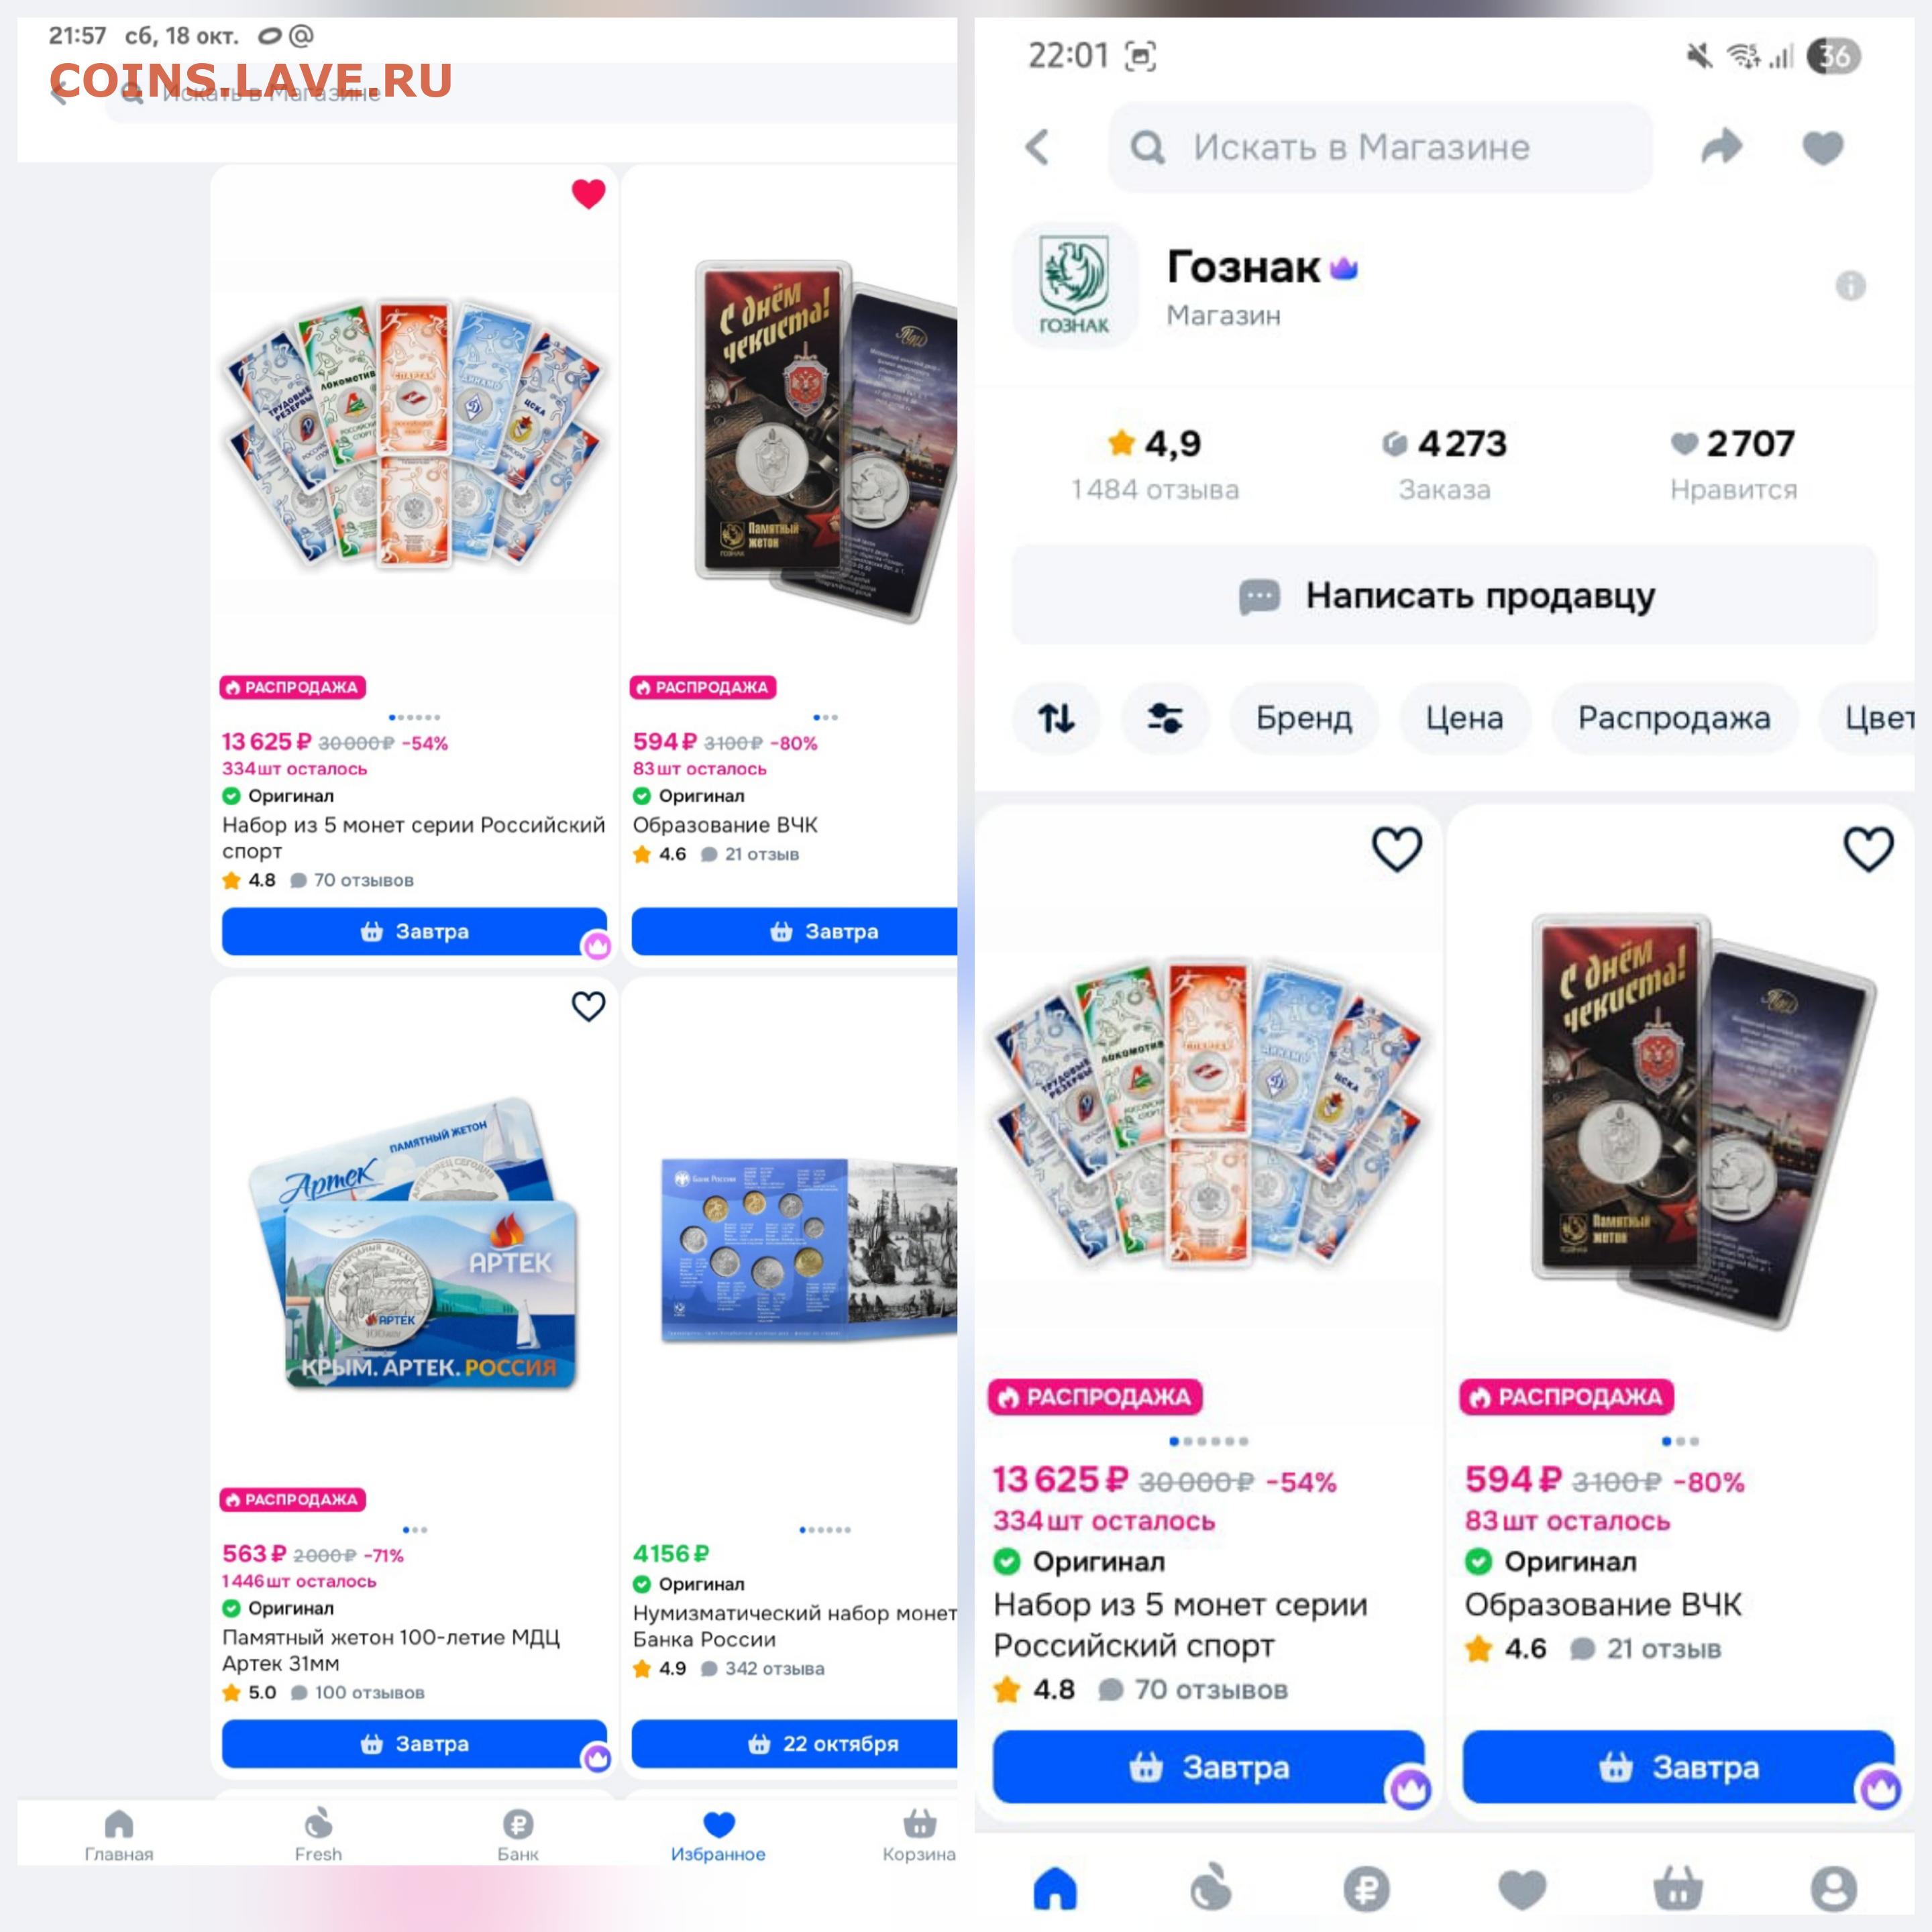The width and height of the screenshot is (1932, 1932).
Task: Tap Написать продавцу button
Action: tap(1444, 595)
